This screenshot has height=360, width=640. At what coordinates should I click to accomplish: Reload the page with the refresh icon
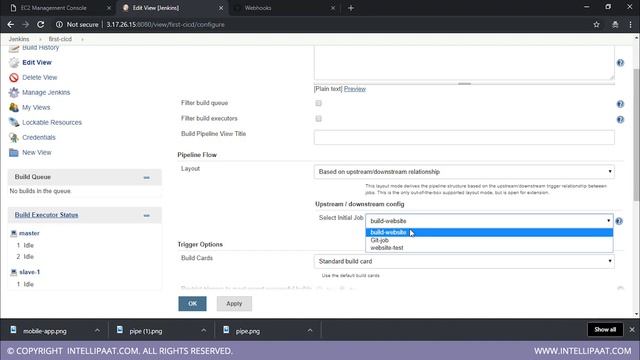40,24
